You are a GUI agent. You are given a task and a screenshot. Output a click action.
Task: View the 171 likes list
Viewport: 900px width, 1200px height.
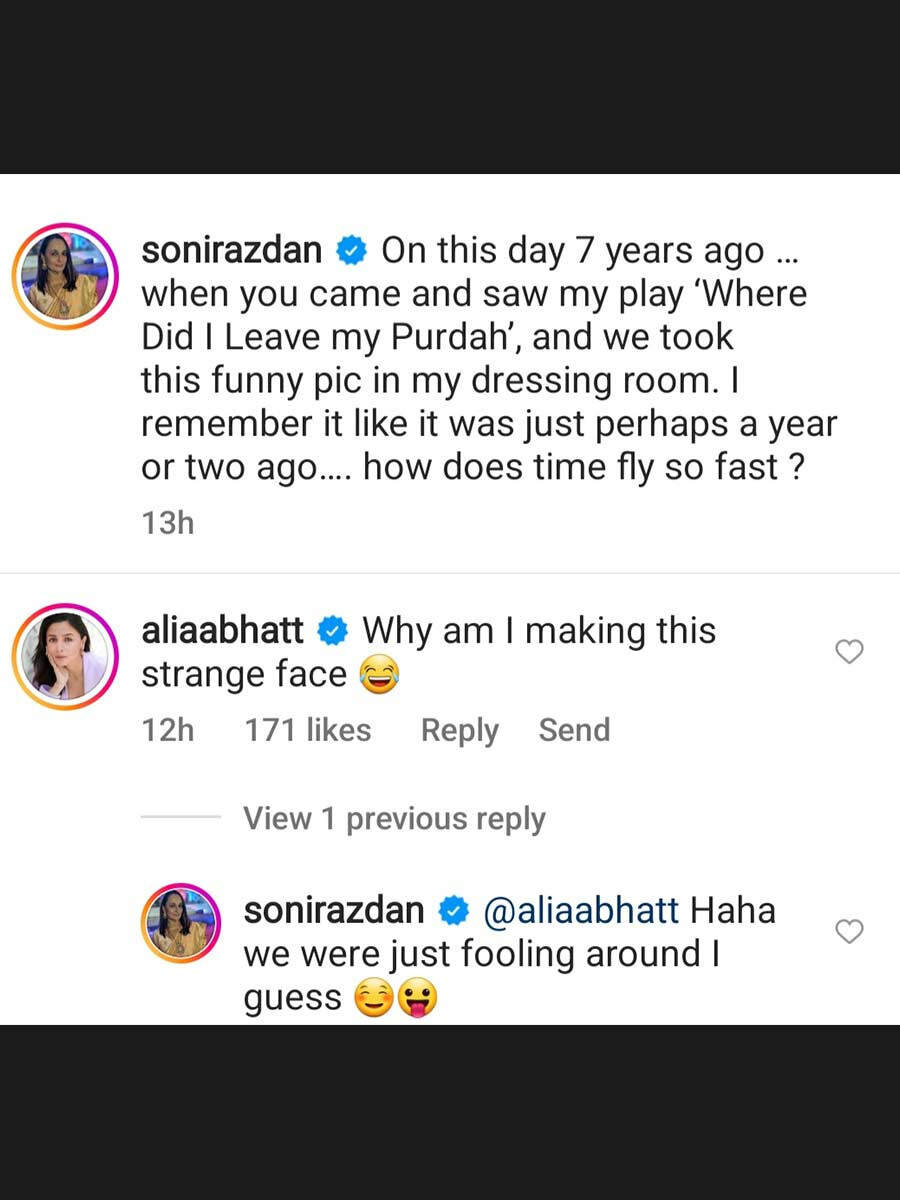(x=307, y=731)
